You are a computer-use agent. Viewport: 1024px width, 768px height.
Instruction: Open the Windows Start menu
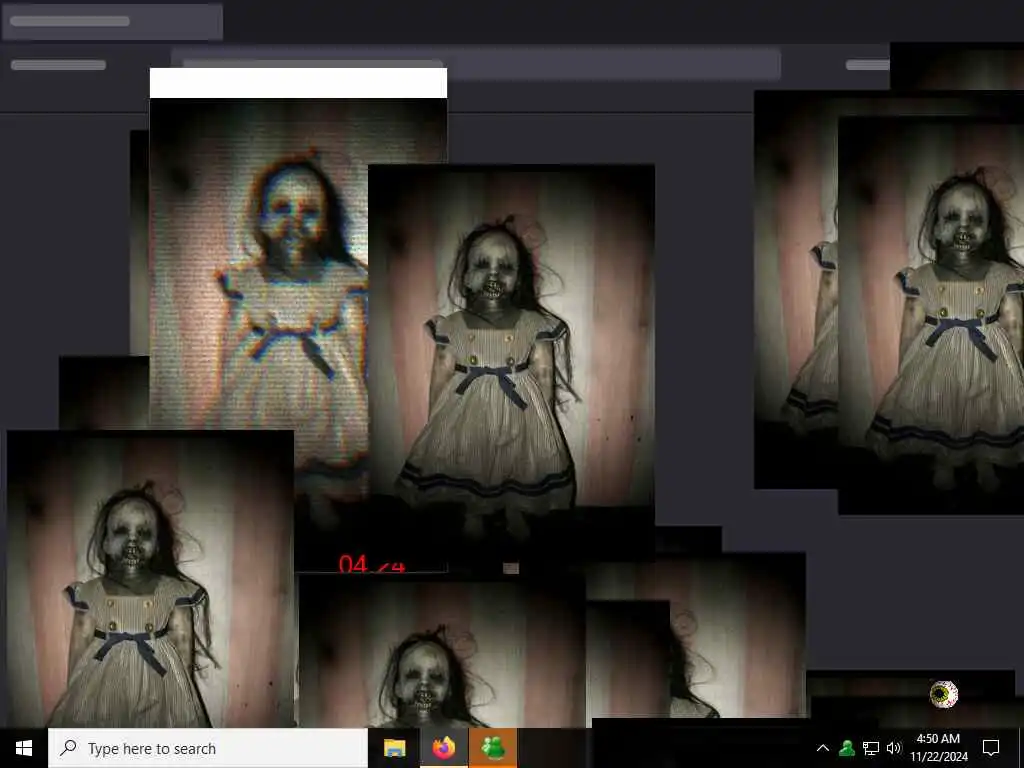click(x=24, y=748)
